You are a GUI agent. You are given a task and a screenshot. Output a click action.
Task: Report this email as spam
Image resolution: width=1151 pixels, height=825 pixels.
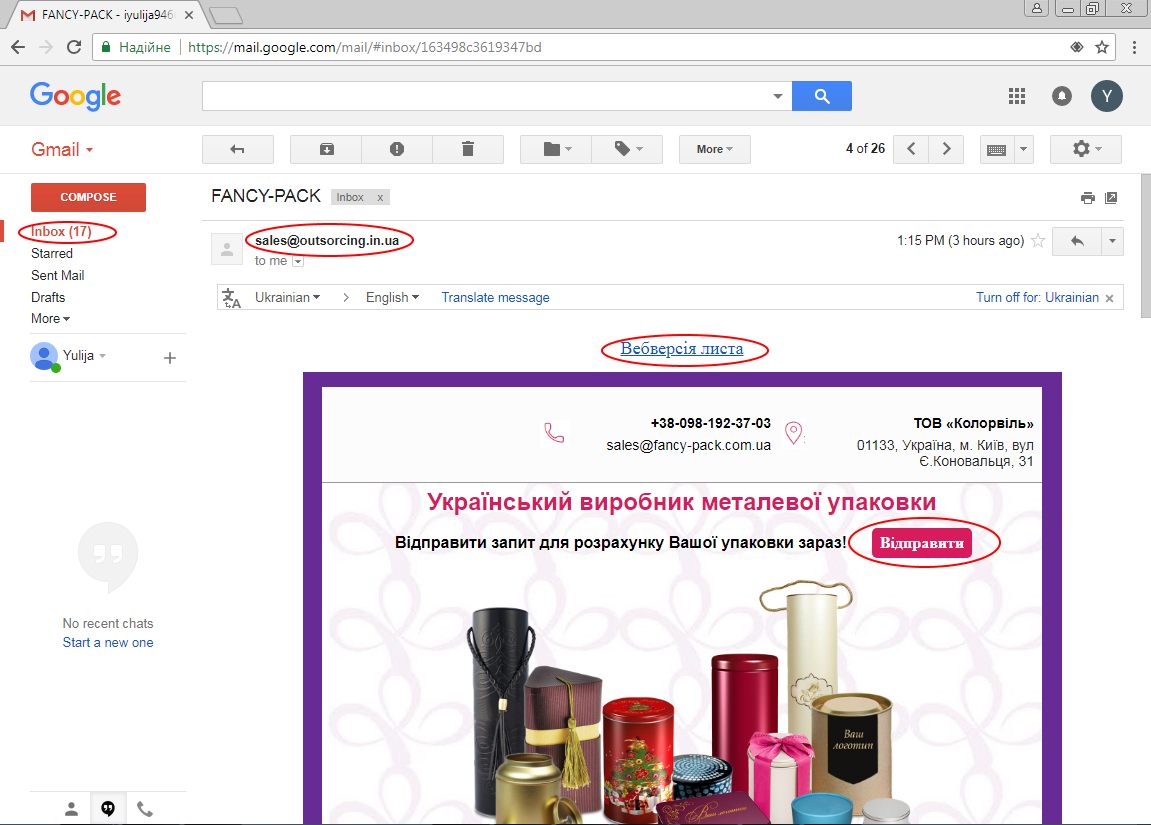[x=397, y=149]
